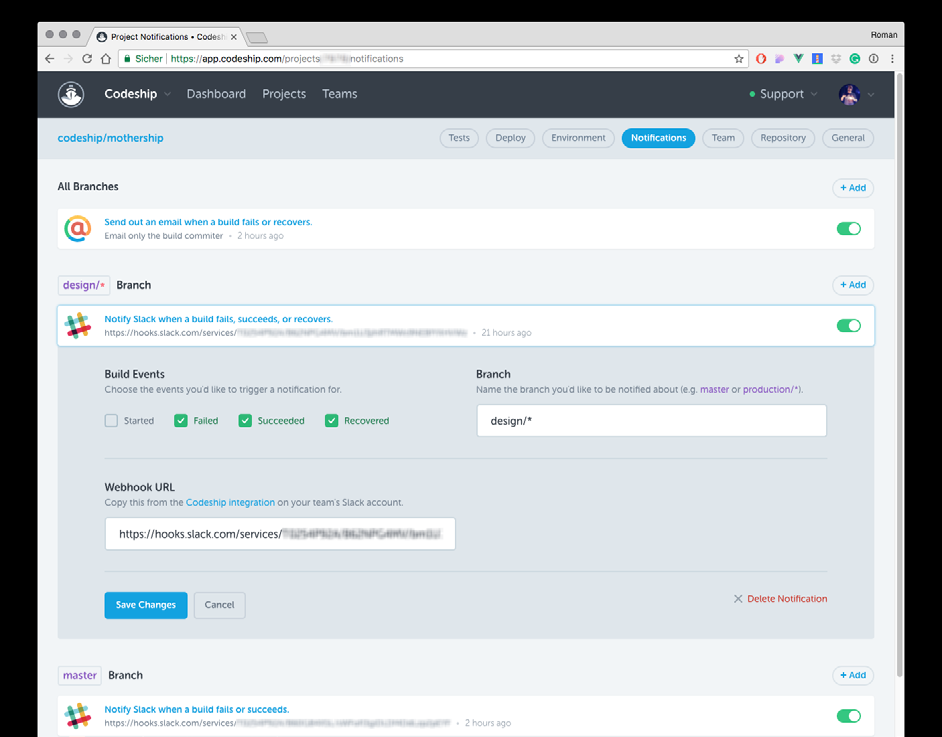Disable the design/* Slack notification toggle
The image size is (942, 737).
pos(849,326)
